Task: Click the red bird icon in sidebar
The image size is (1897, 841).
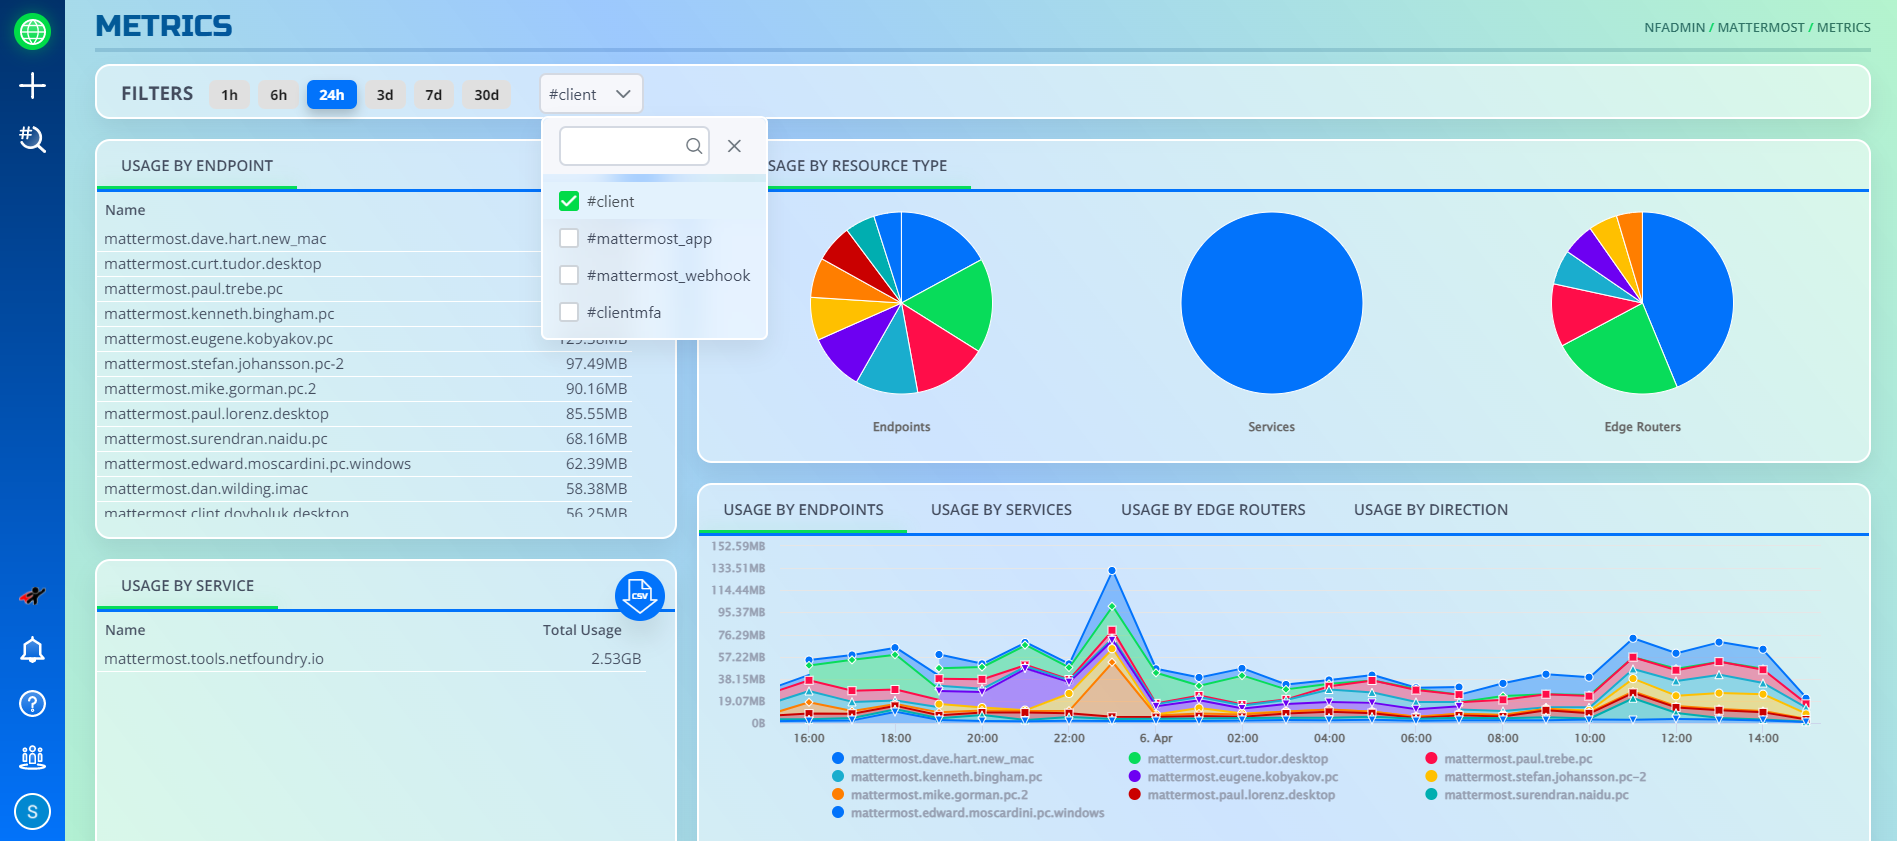Action: 32,596
